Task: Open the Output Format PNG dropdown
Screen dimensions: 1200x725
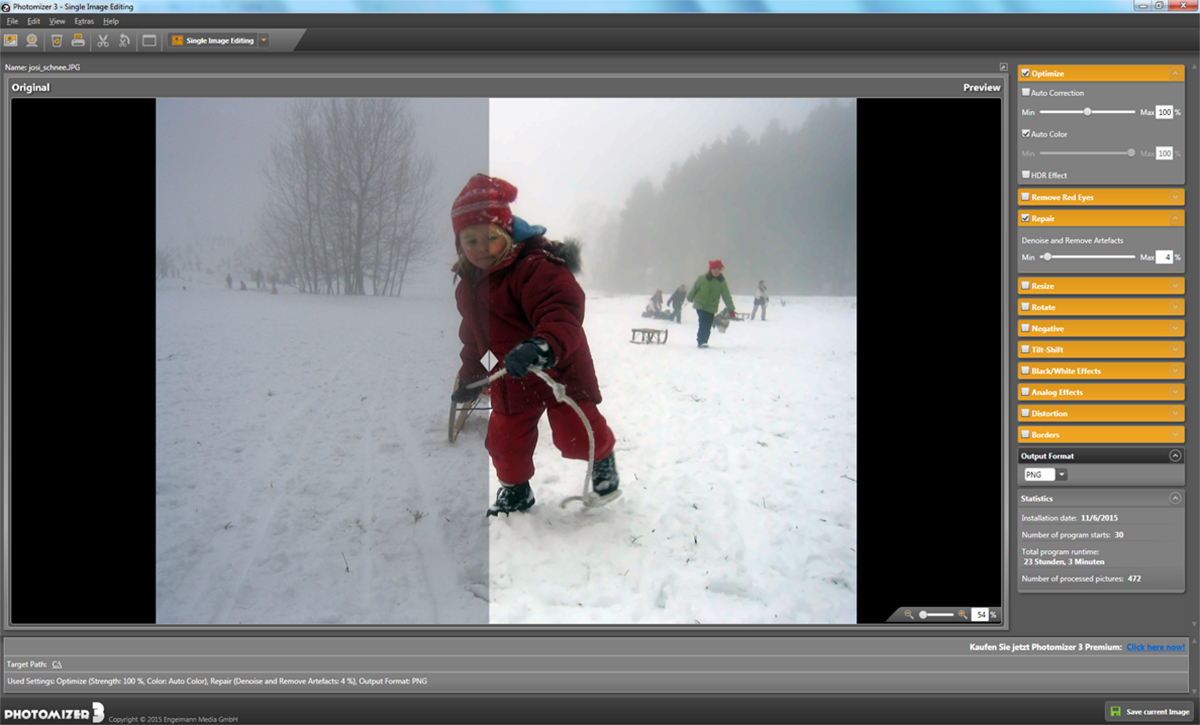Action: pos(1062,475)
